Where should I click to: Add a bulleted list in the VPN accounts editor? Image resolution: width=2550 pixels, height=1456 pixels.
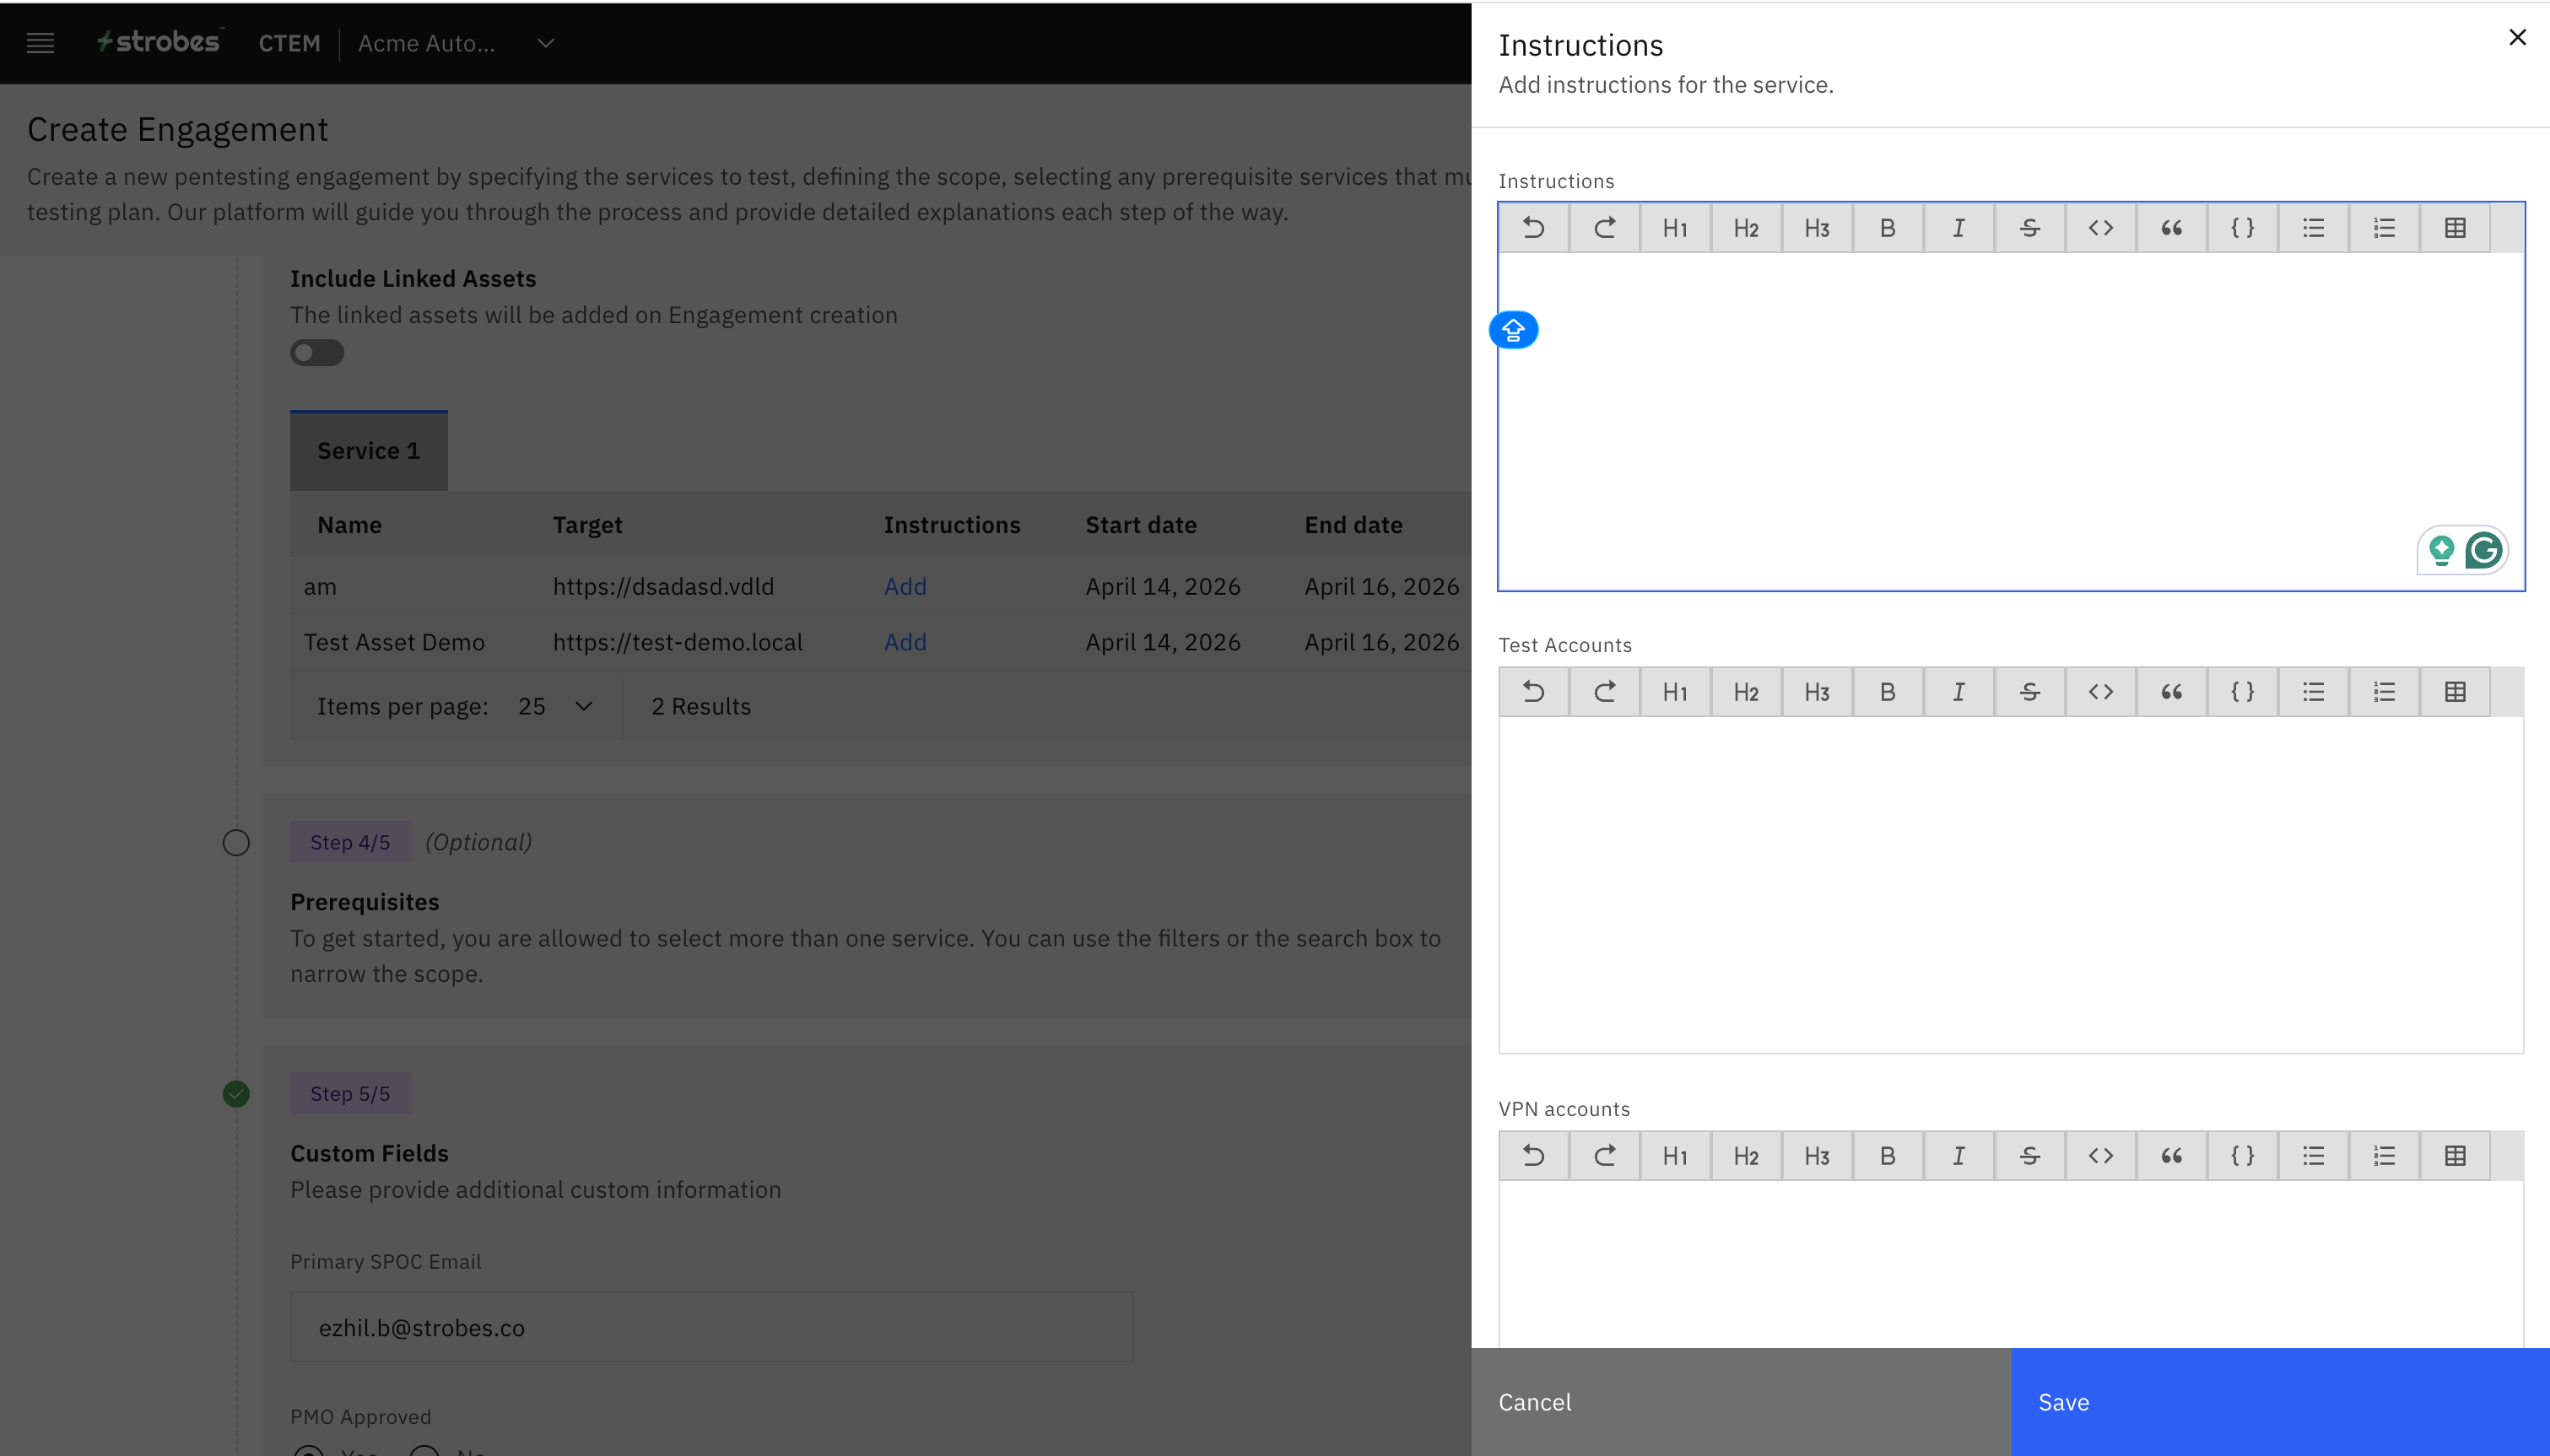coord(2313,1156)
